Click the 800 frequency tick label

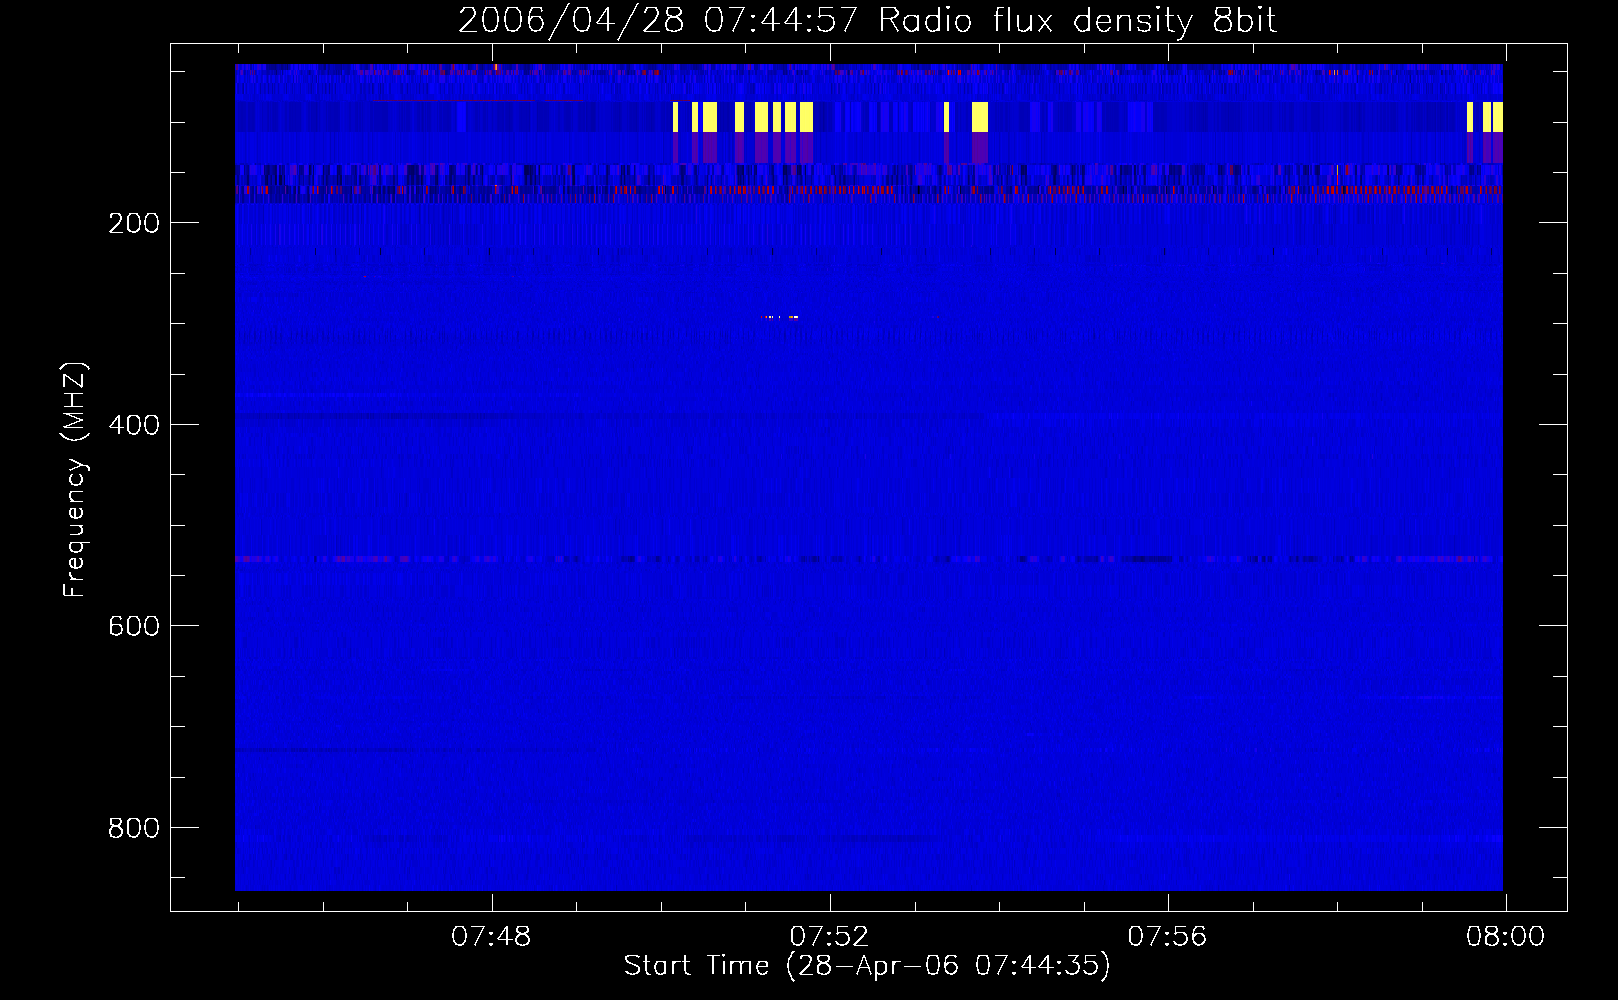pyautogui.click(x=134, y=828)
